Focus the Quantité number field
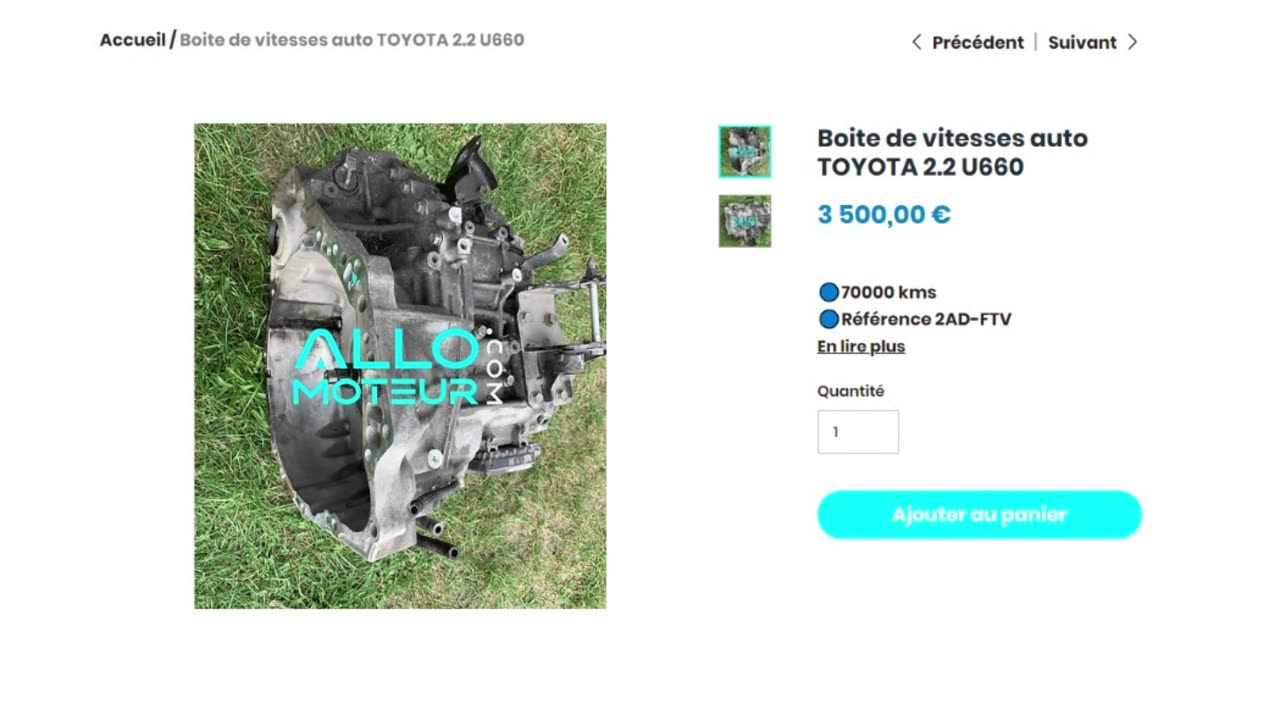The height and width of the screenshot is (720, 1280). [858, 432]
